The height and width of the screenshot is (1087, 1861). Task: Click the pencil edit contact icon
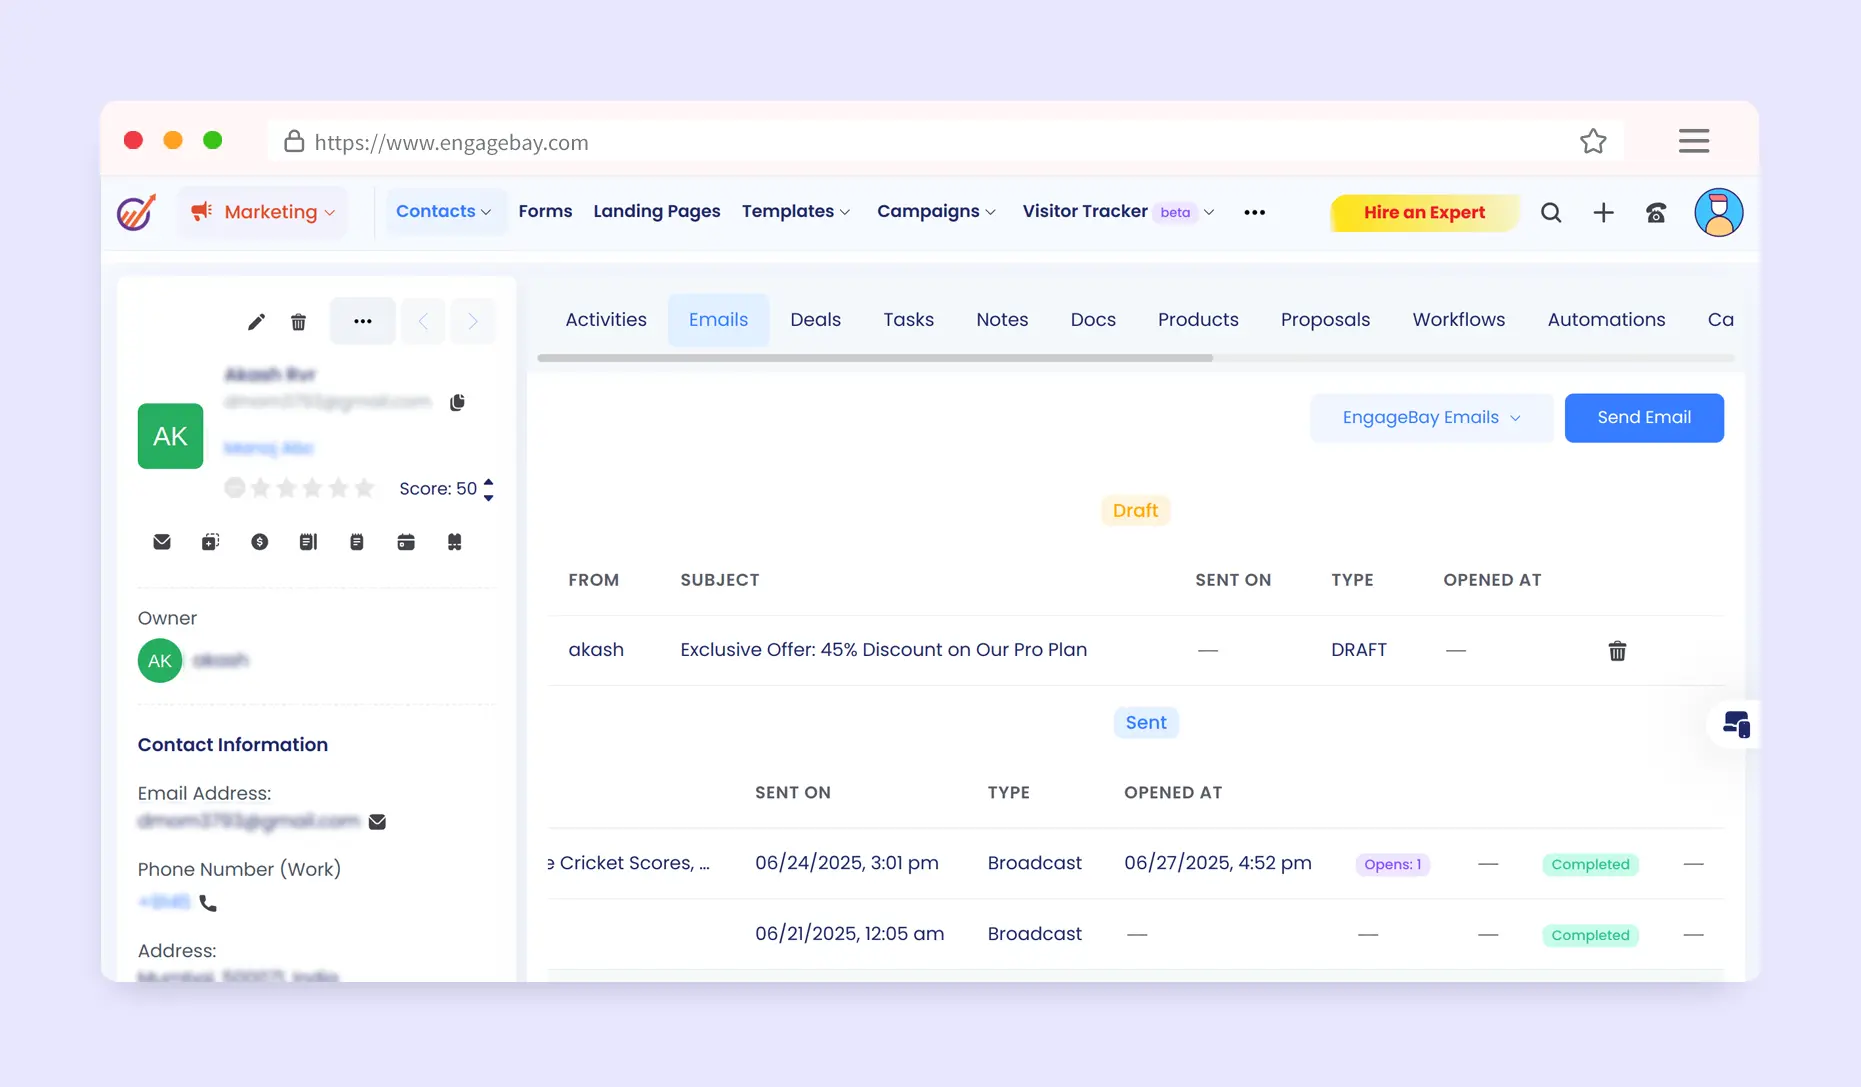[256, 322]
